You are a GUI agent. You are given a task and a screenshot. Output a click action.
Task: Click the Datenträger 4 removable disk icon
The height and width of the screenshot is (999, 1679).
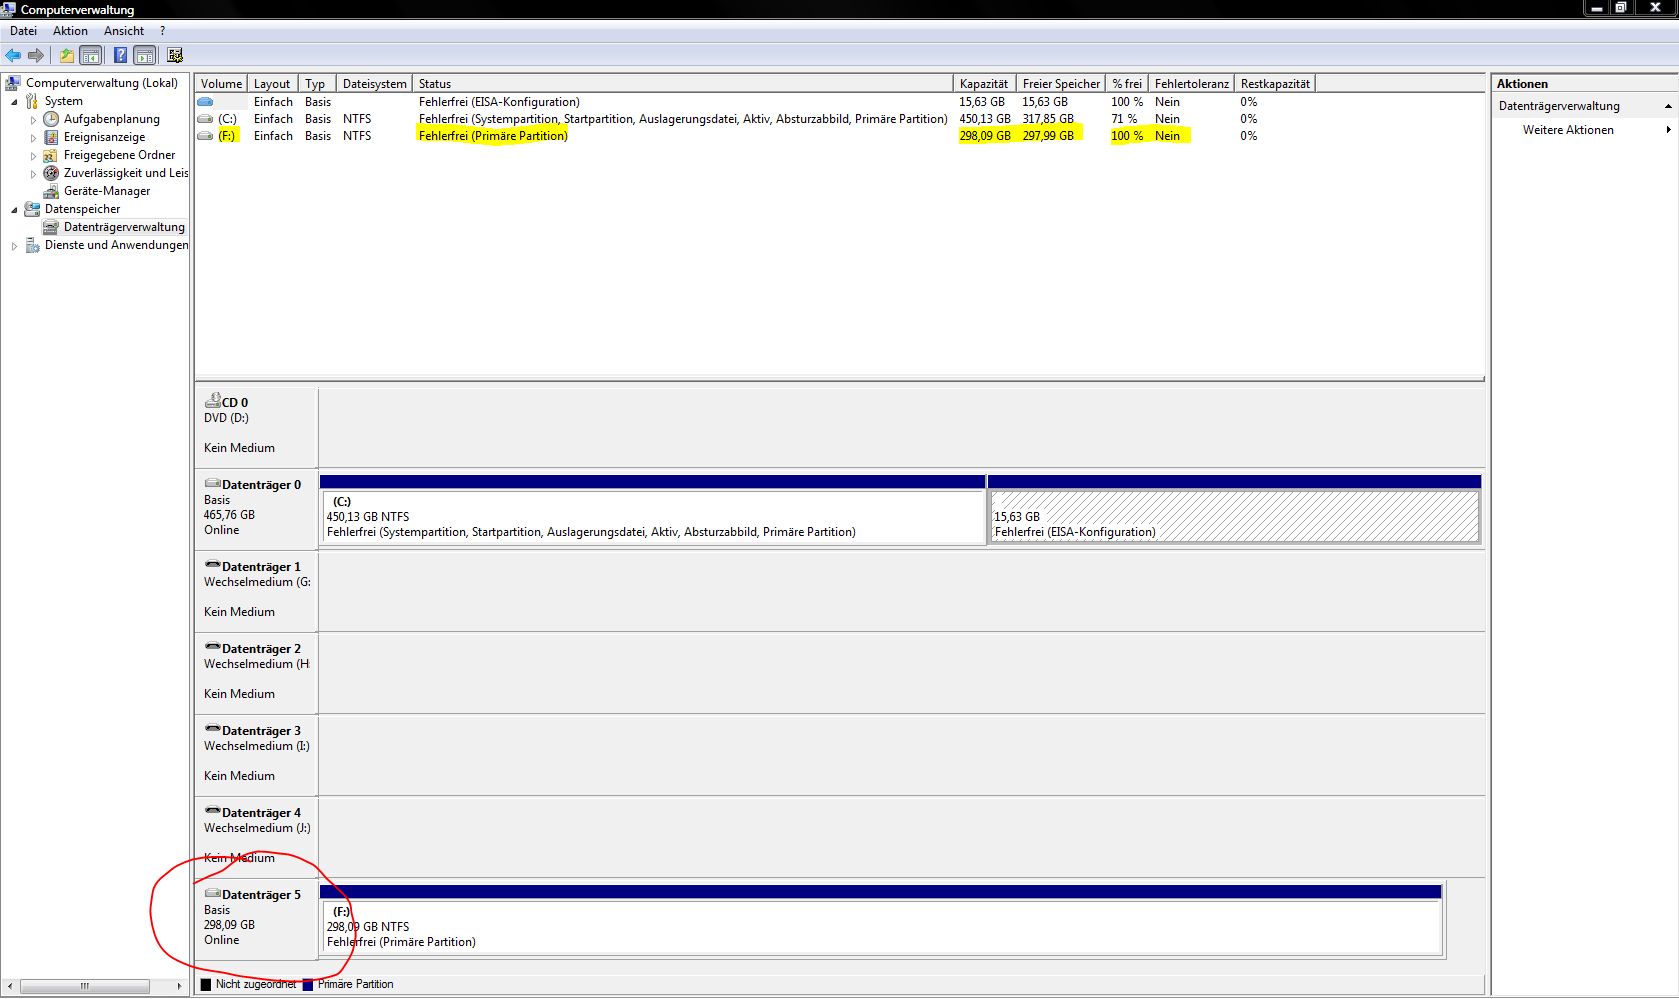(212, 811)
